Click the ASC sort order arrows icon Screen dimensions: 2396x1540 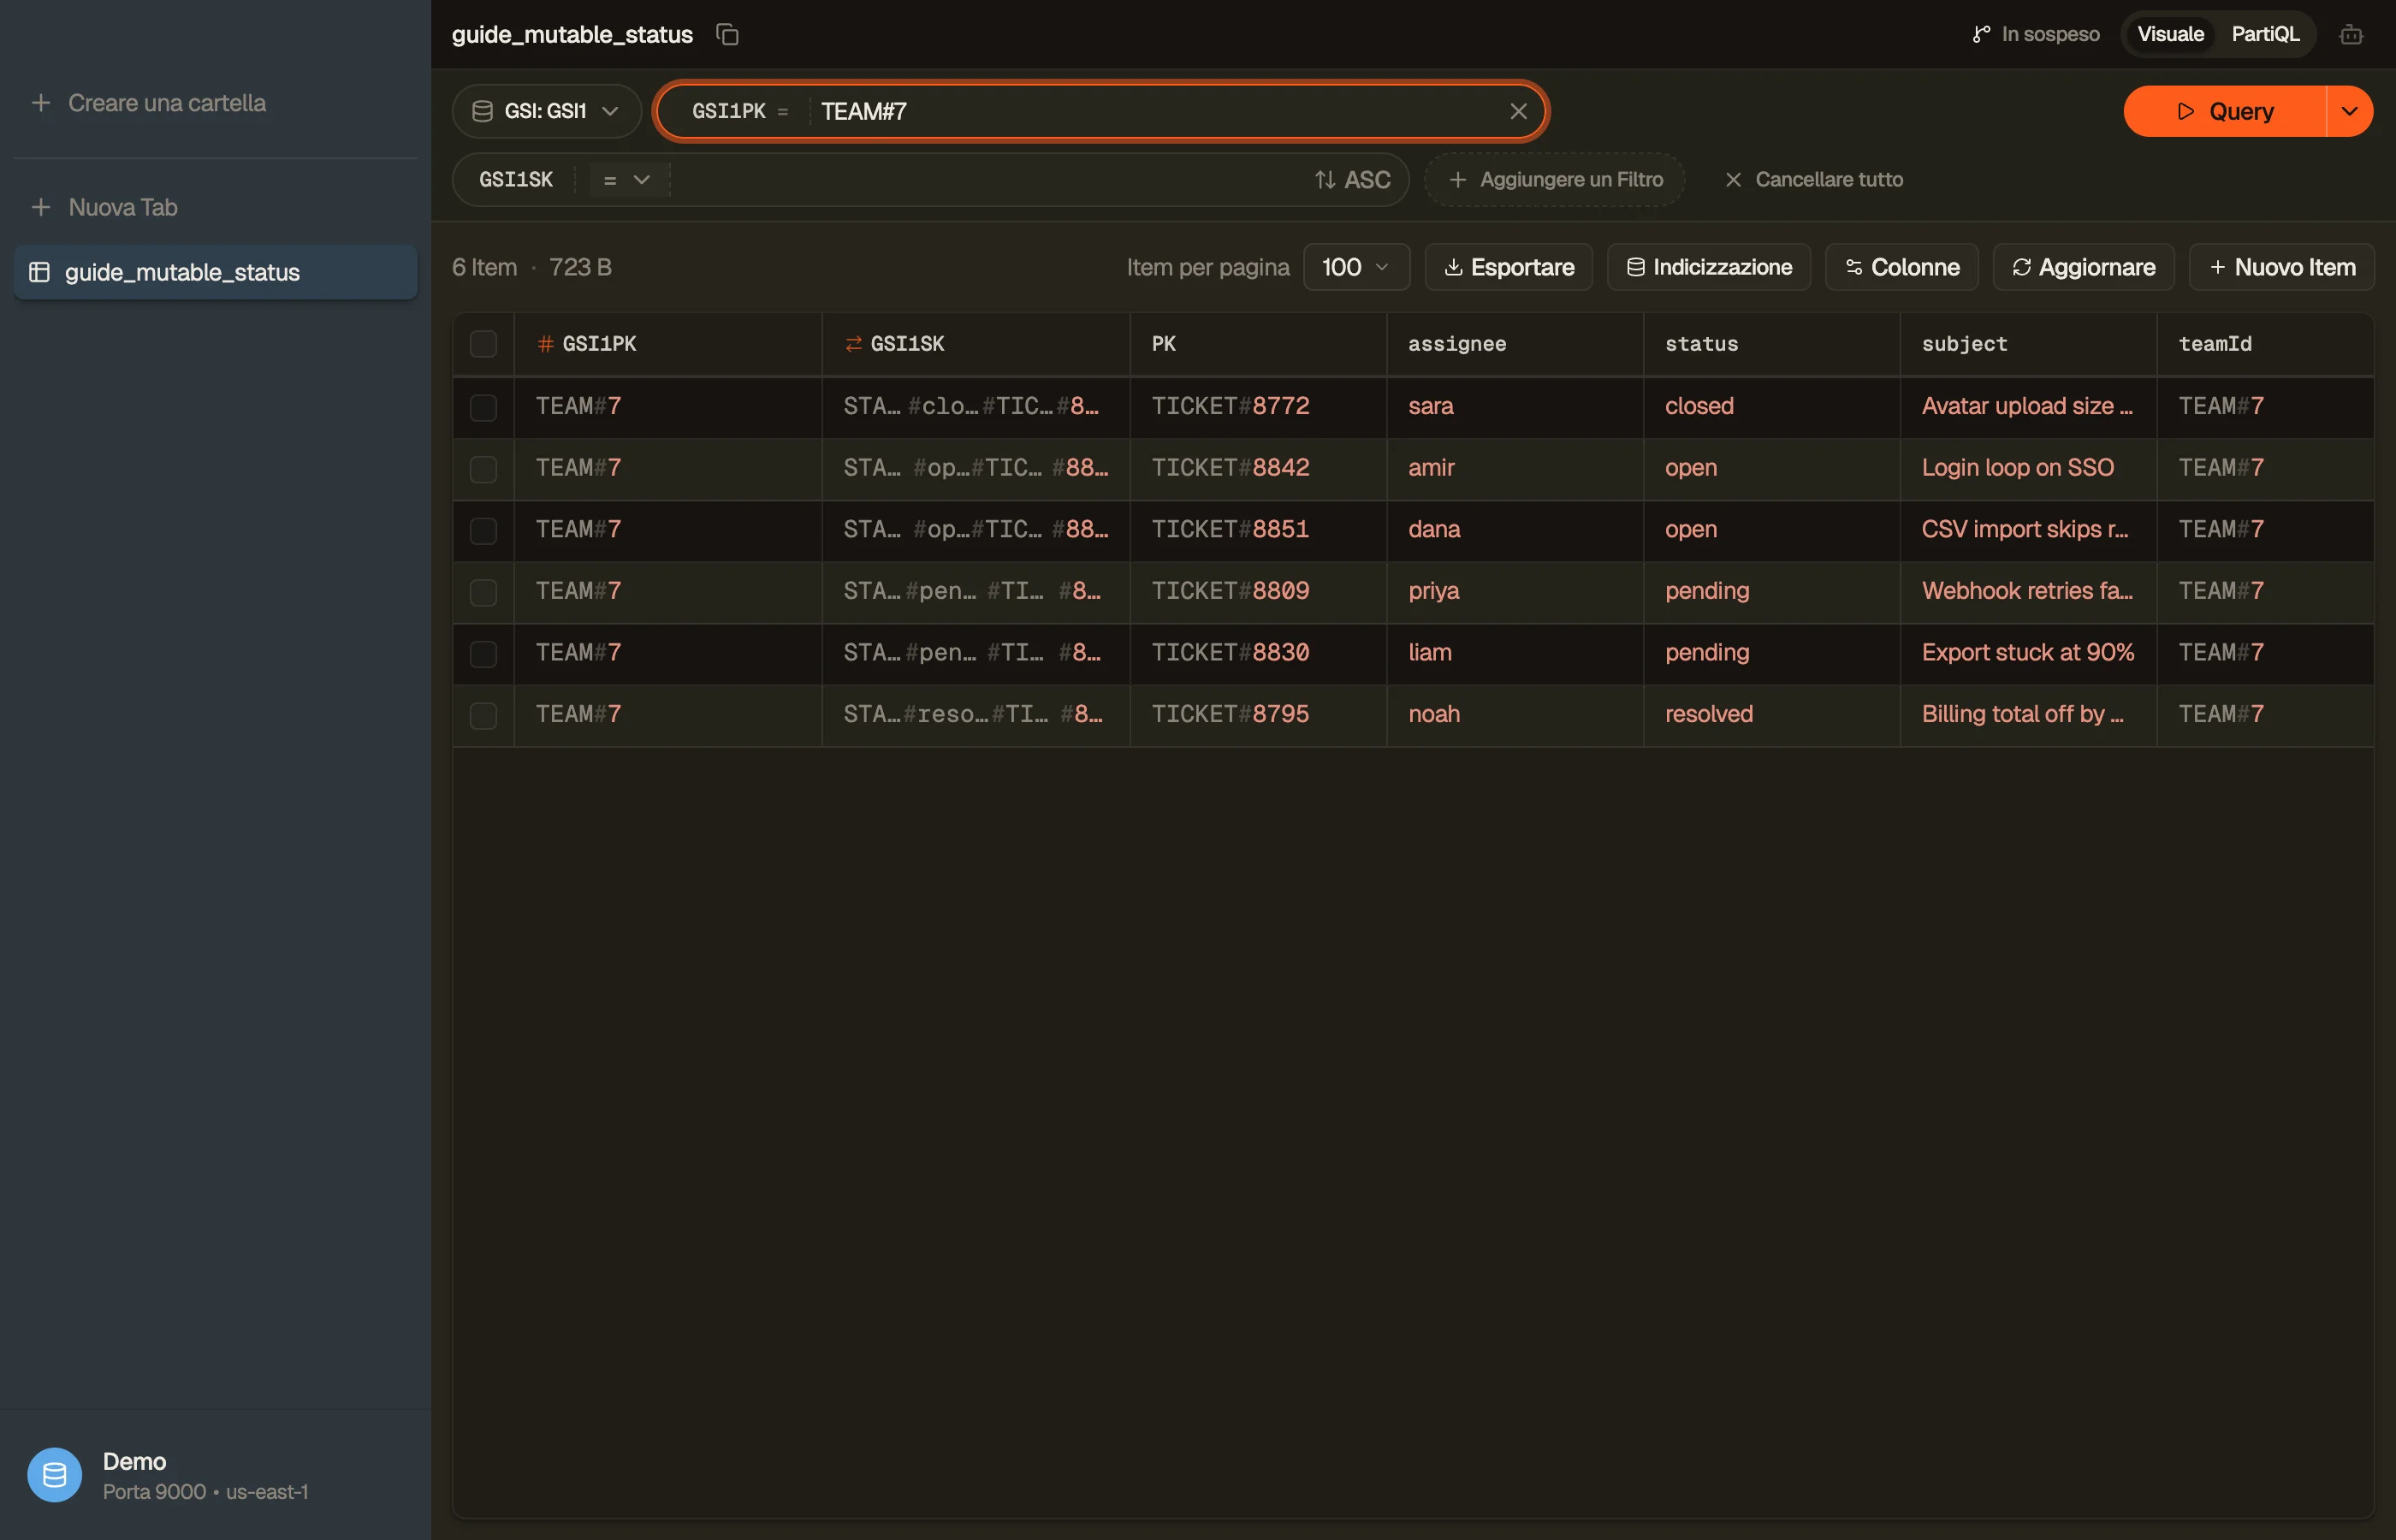1325,180
